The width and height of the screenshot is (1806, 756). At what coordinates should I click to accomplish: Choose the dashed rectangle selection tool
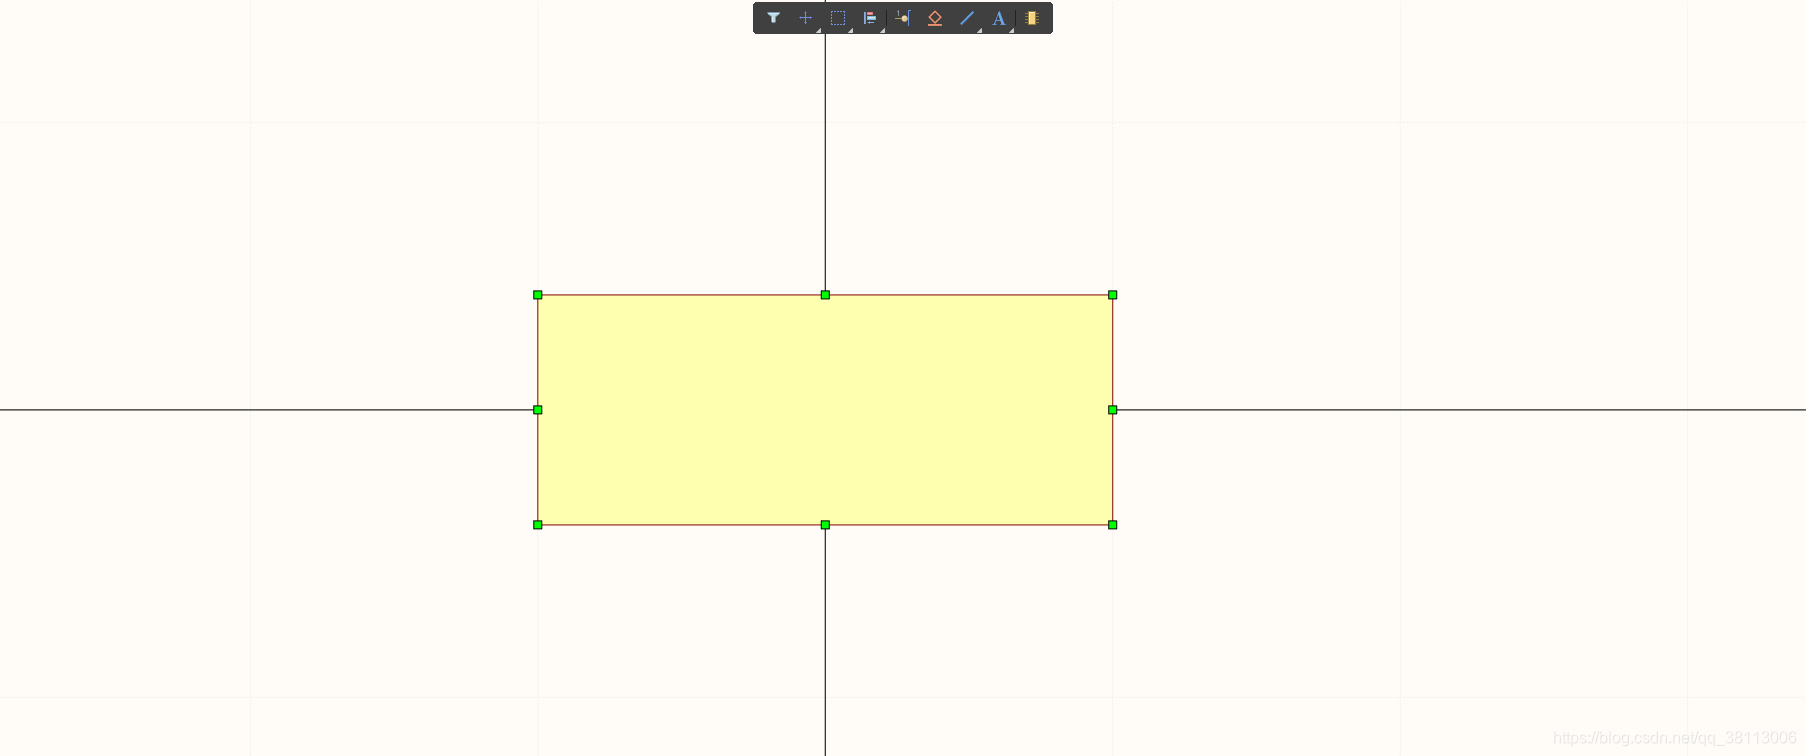point(838,18)
